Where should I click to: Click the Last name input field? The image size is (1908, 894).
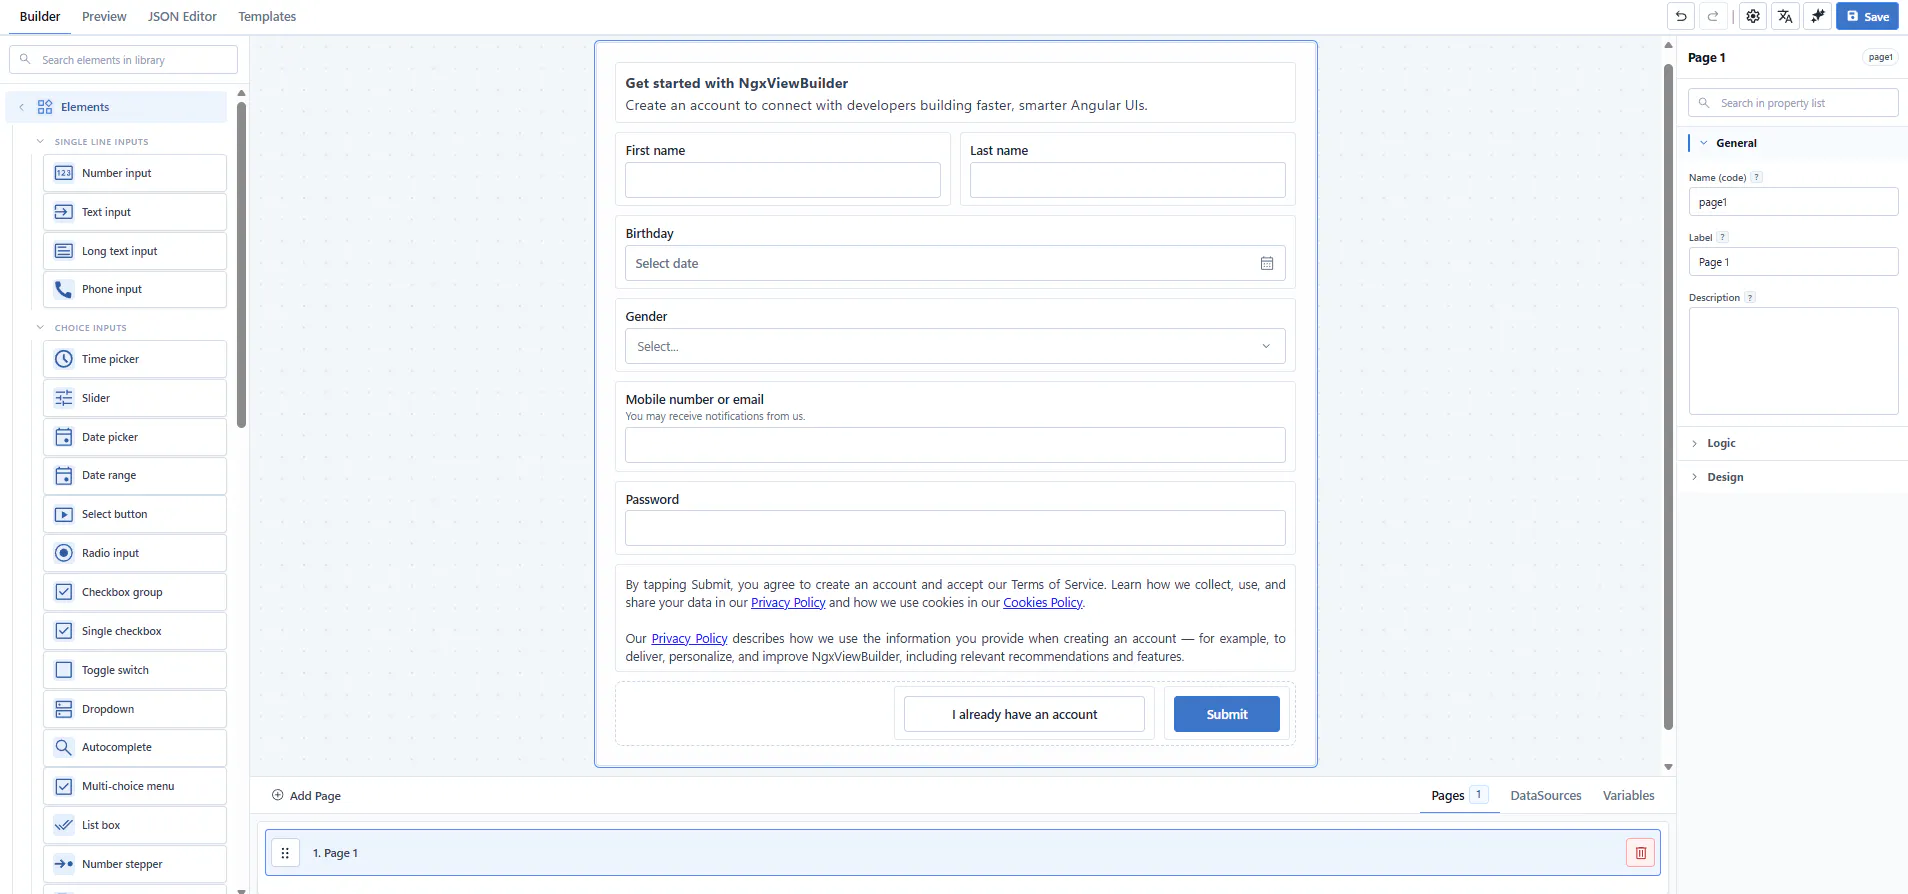1127,180
